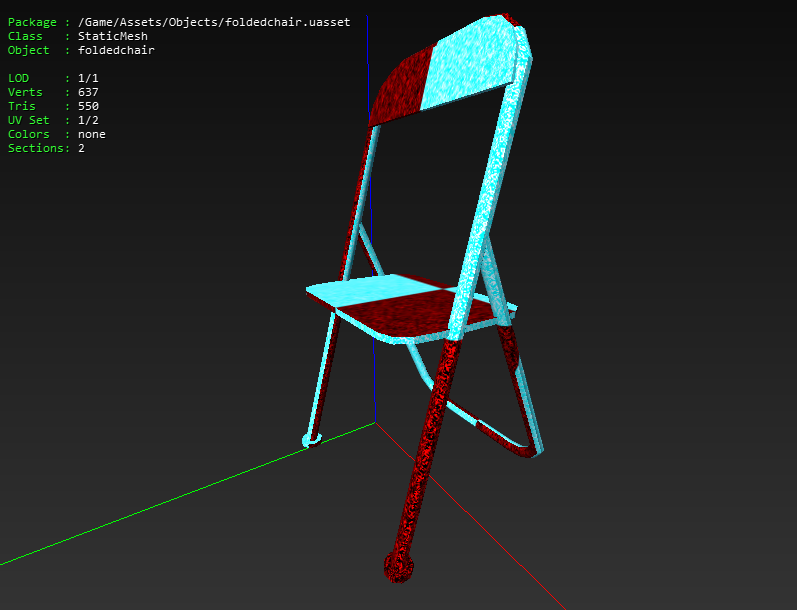
Task: Click the foldedchair object name
Action: pos(116,50)
